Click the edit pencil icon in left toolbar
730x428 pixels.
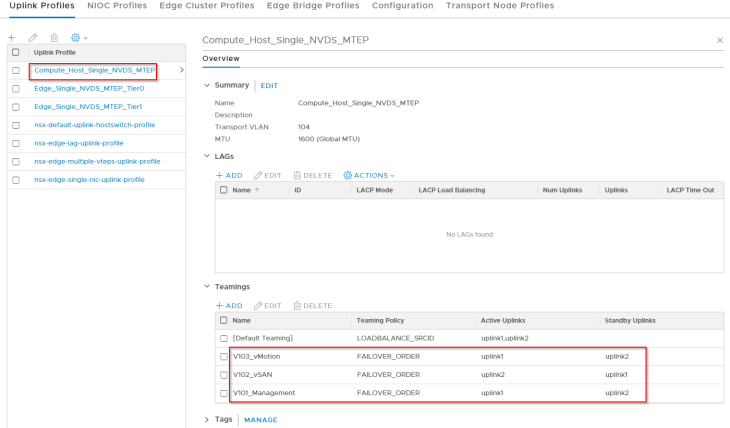[33, 37]
